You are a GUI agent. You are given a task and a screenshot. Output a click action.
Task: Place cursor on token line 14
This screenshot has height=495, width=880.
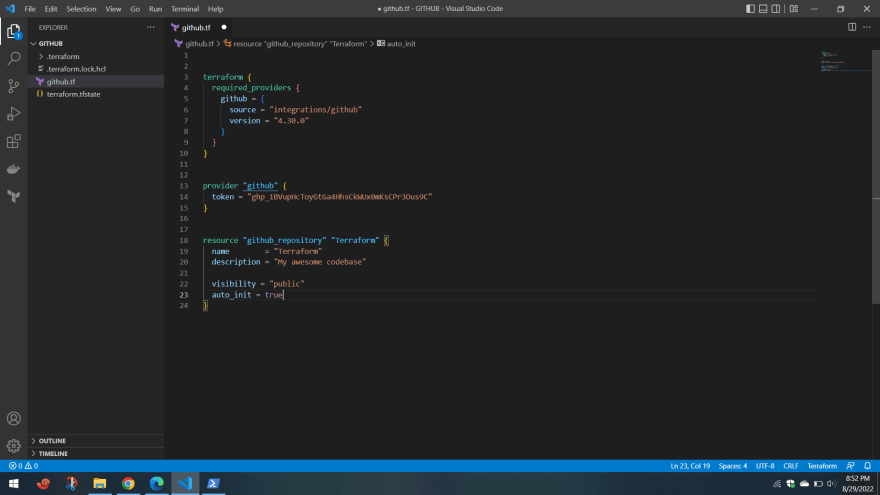point(322,197)
